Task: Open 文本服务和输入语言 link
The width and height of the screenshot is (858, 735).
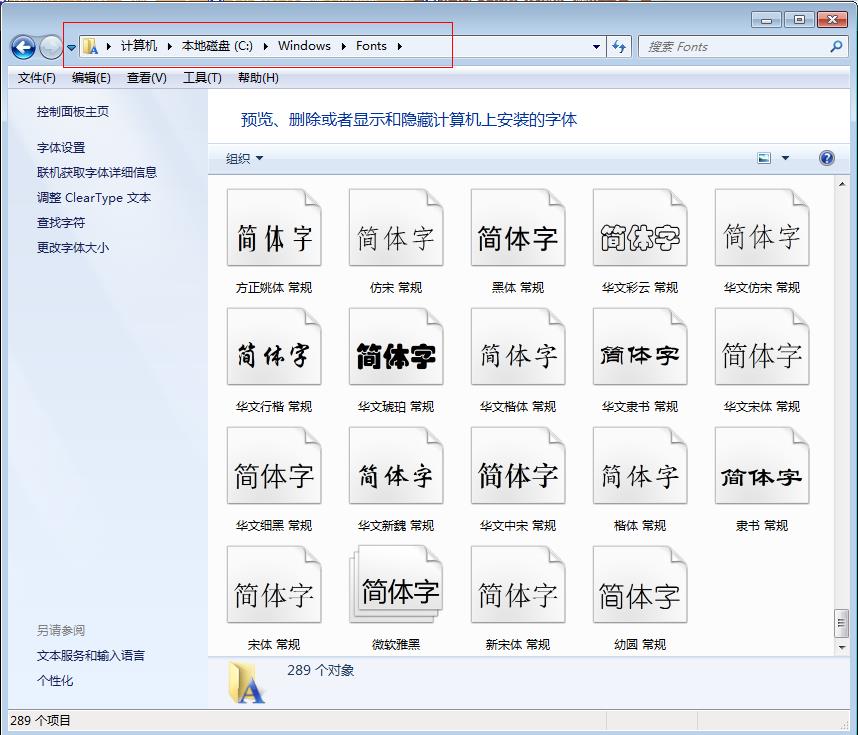Action: (x=91, y=656)
